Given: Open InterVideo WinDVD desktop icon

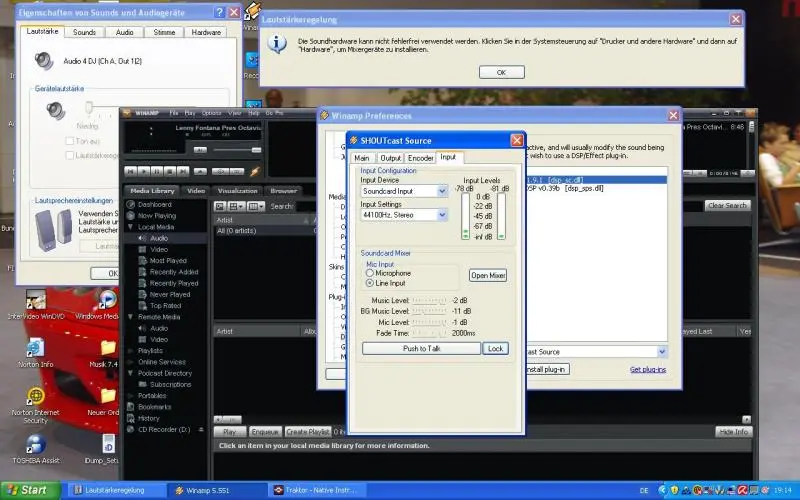Looking at the screenshot, I should click(x=35, y=300).
